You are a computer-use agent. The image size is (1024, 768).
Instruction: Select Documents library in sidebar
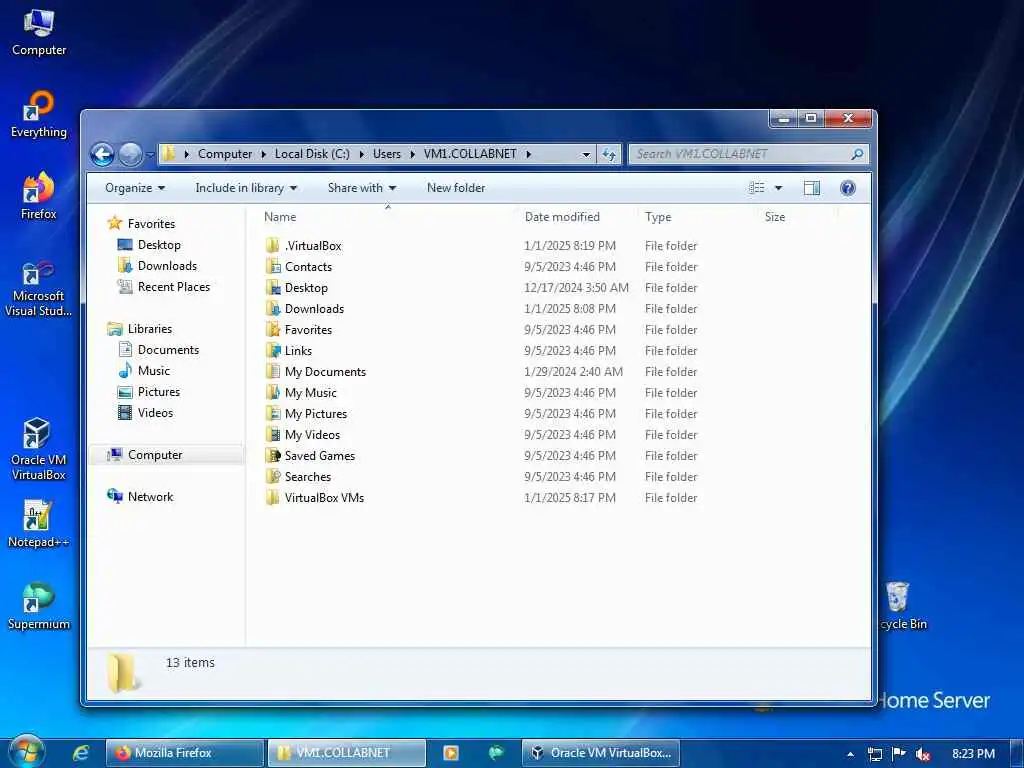(x=168, y=350)
